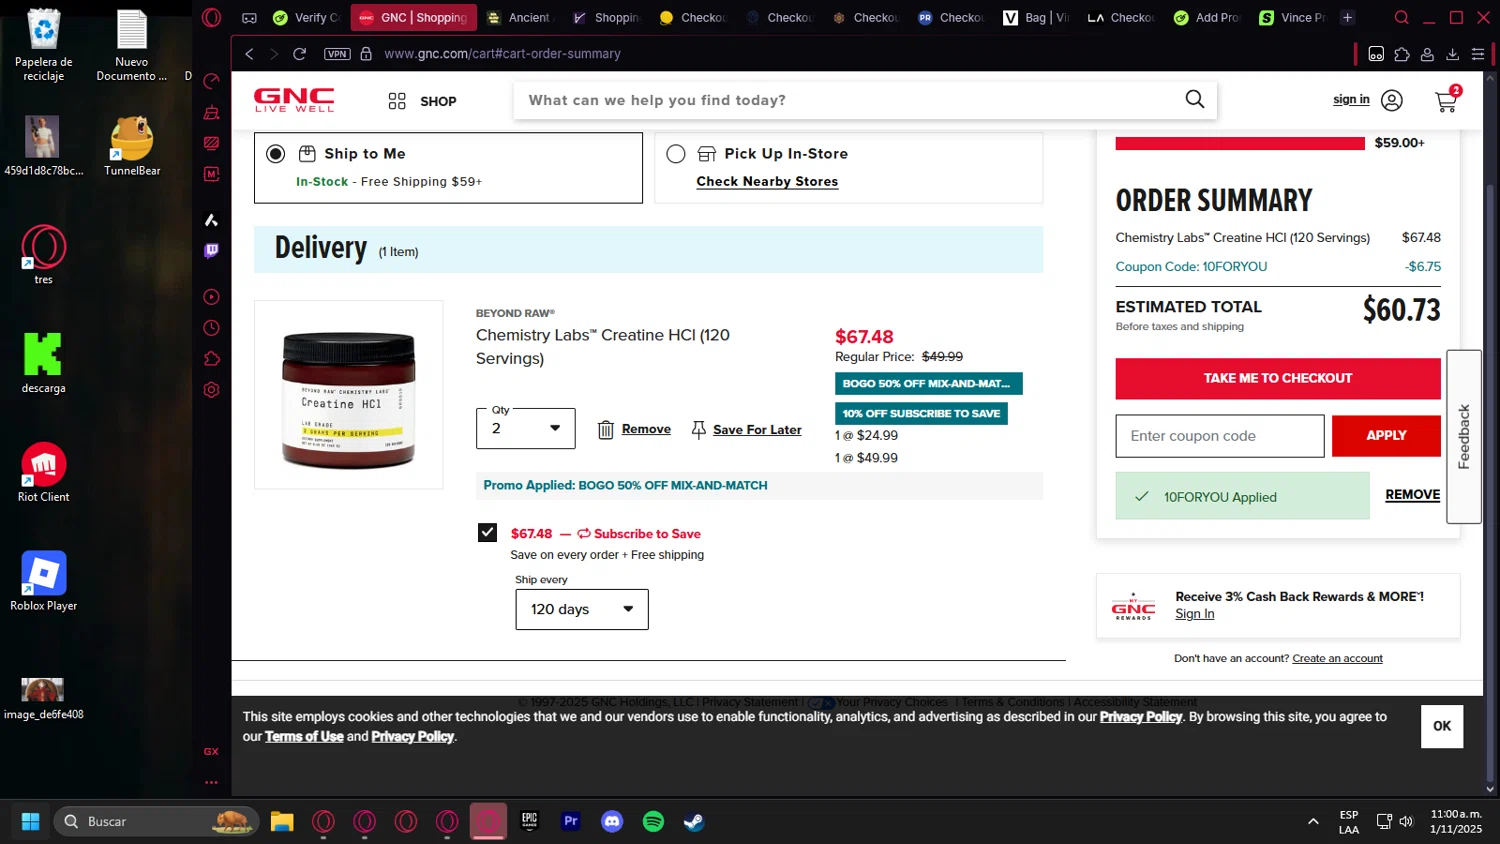Screen dimensions: 1500x844
Task: Switch to the Ancient tab
Action: [520, 17]
